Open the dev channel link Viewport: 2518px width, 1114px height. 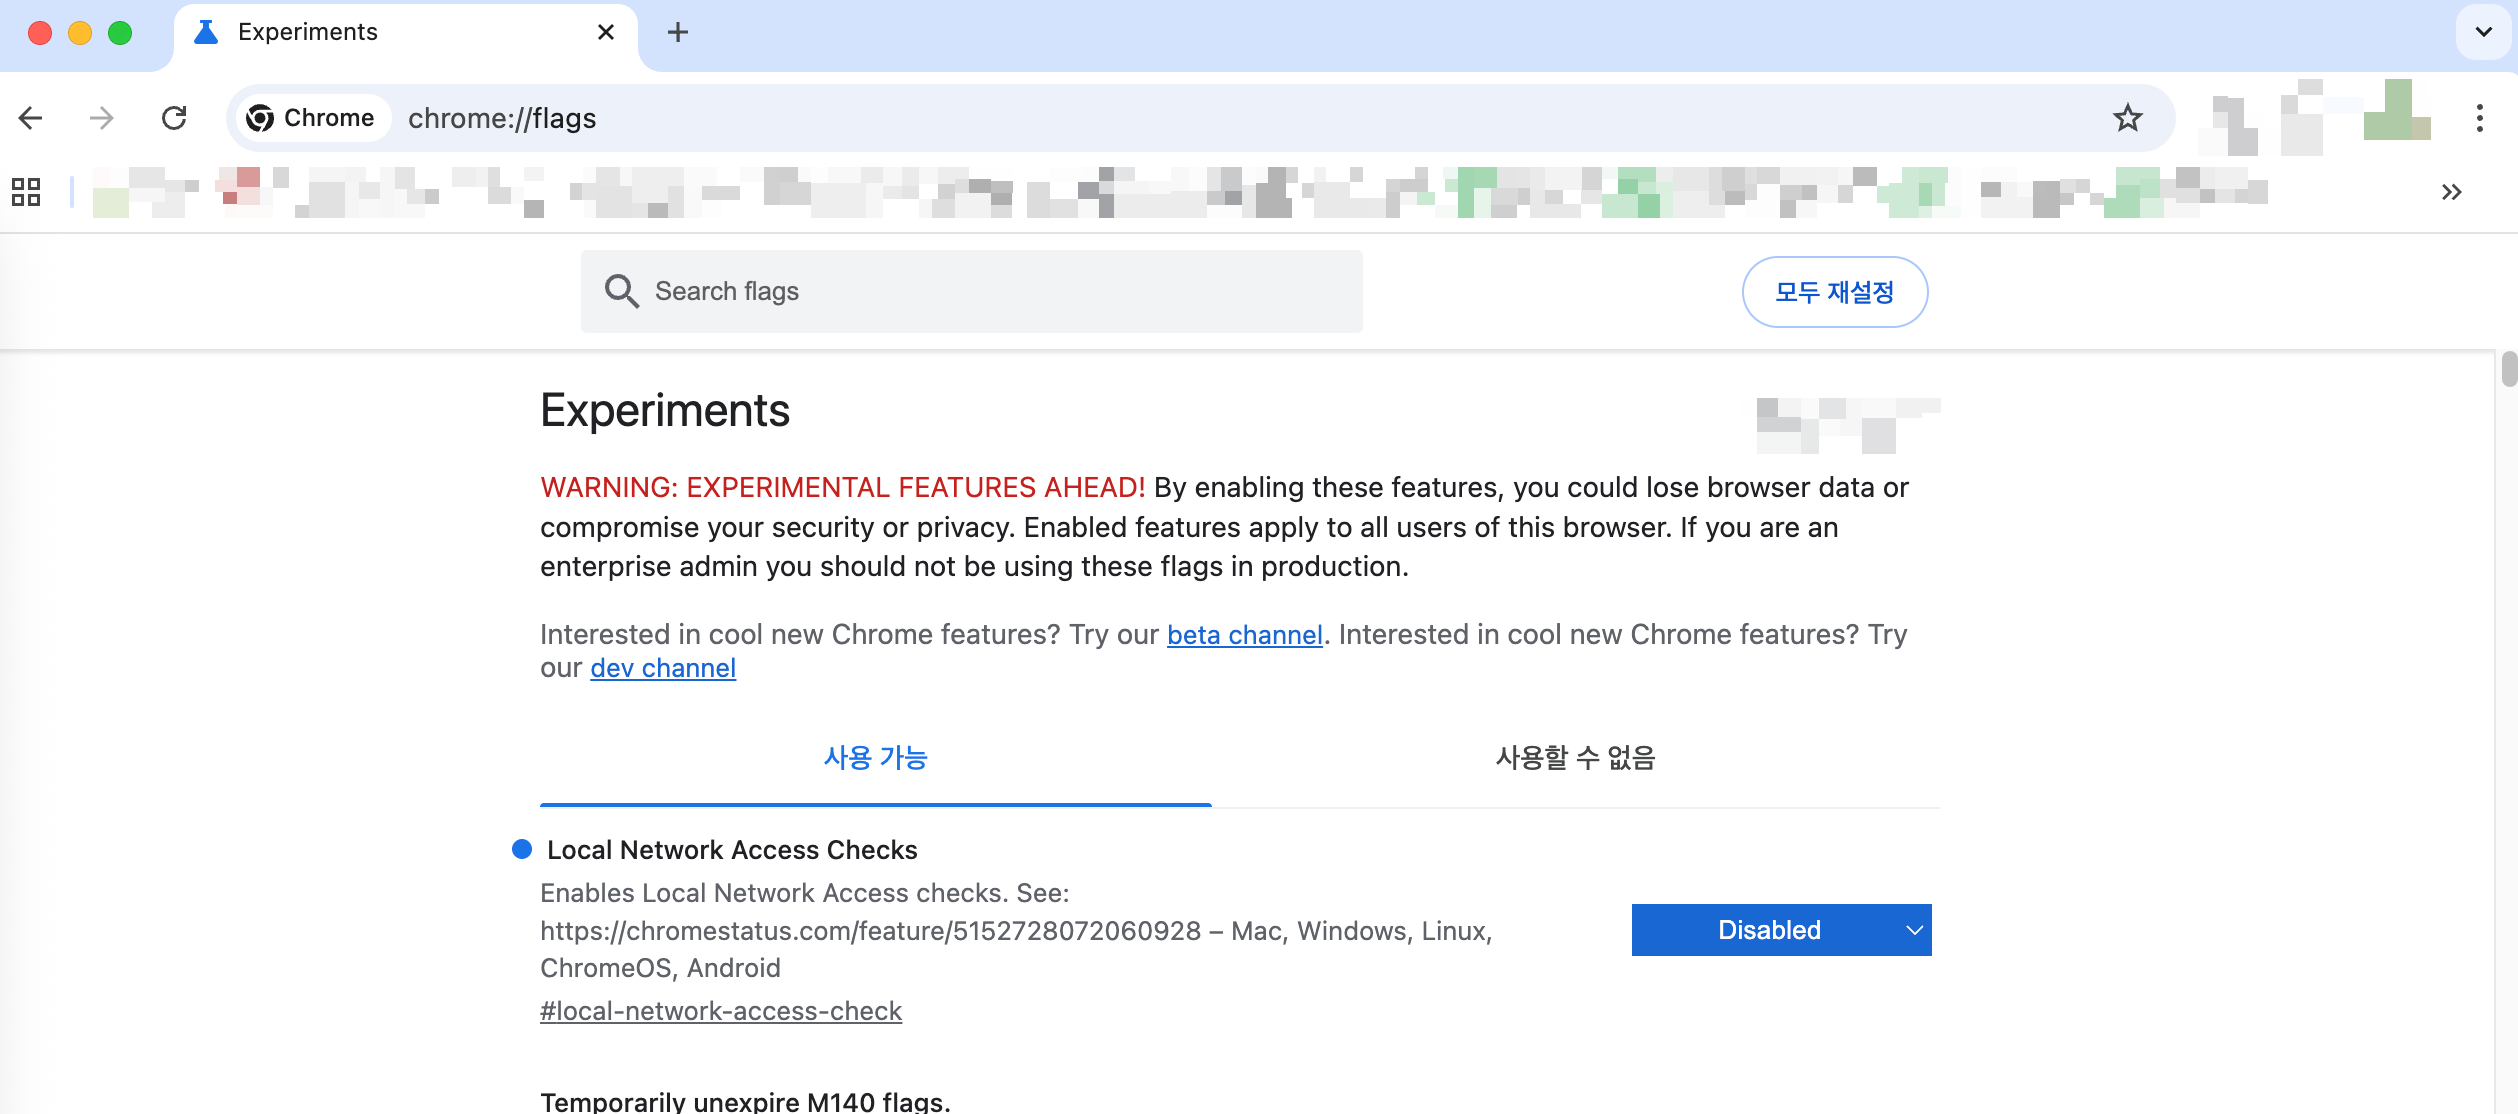pos(662,668)
